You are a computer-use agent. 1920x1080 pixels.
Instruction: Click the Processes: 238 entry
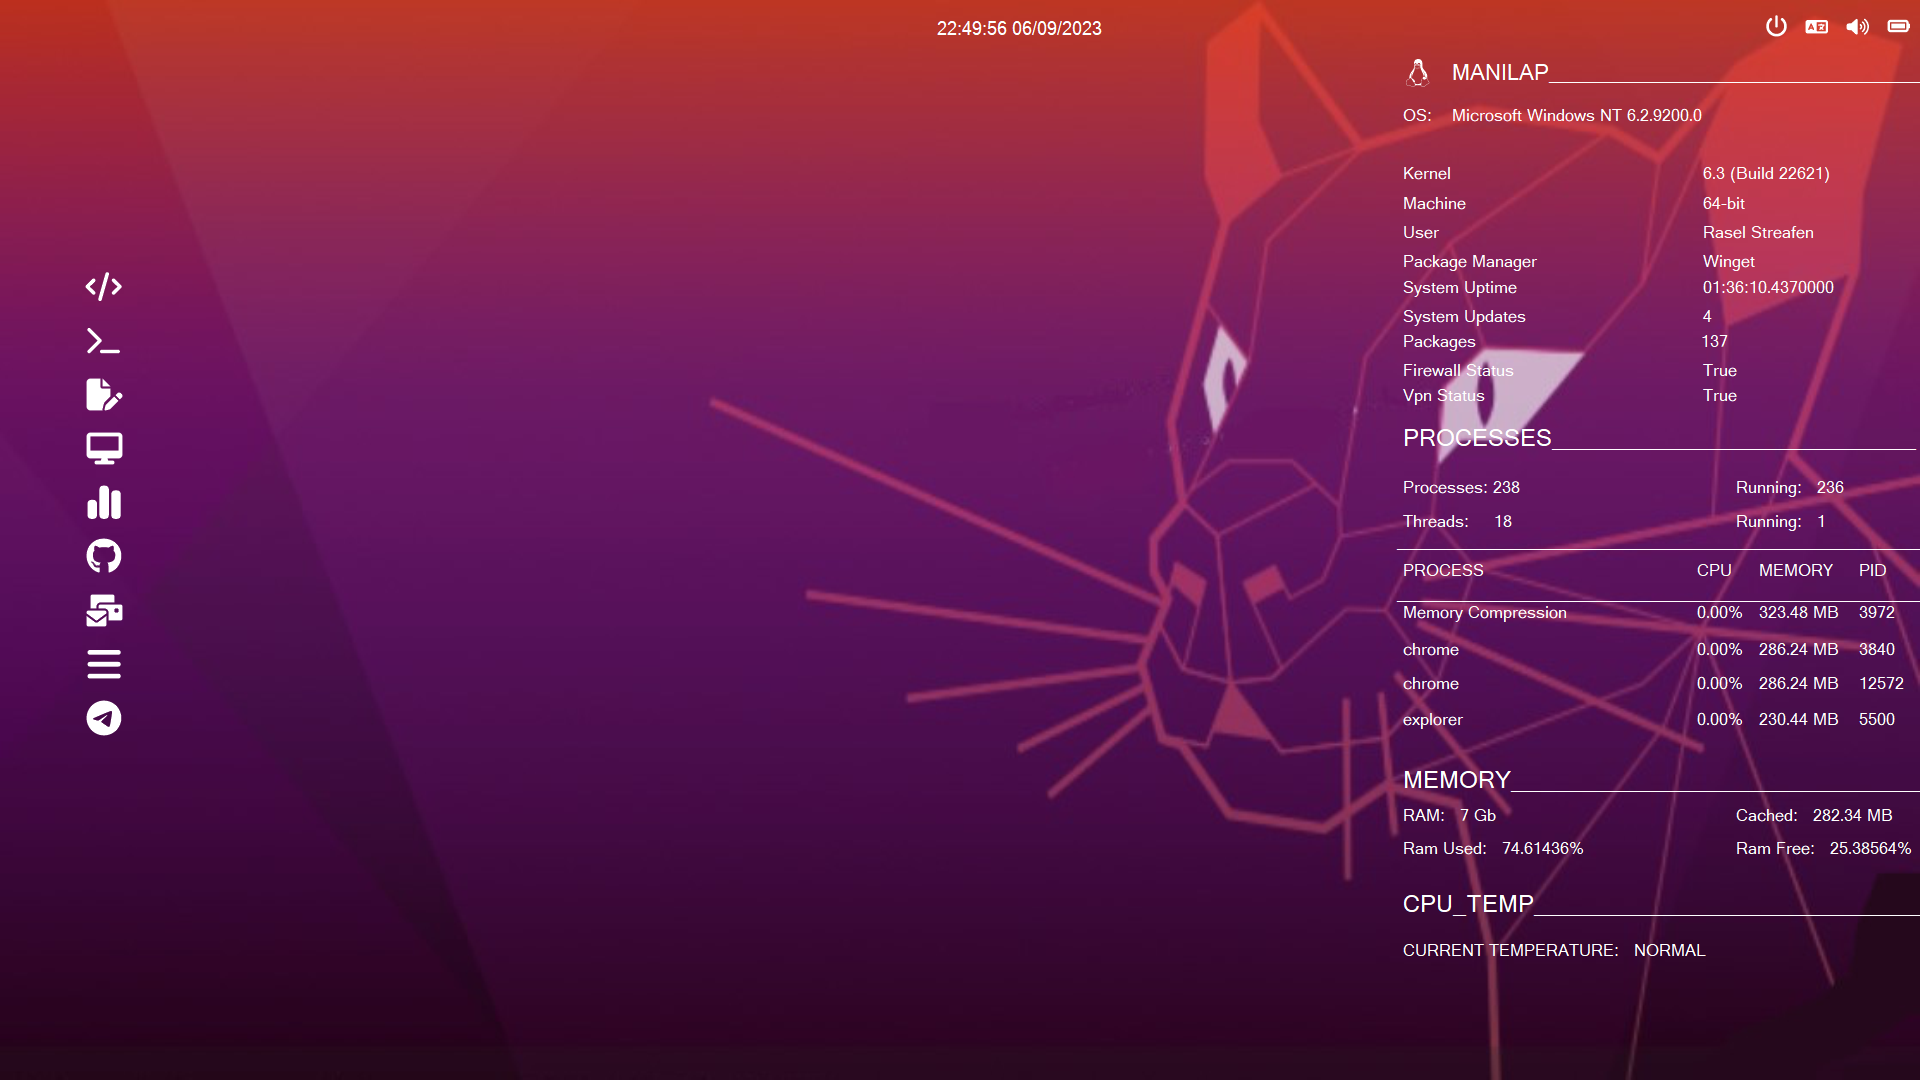coord(1461,488)
